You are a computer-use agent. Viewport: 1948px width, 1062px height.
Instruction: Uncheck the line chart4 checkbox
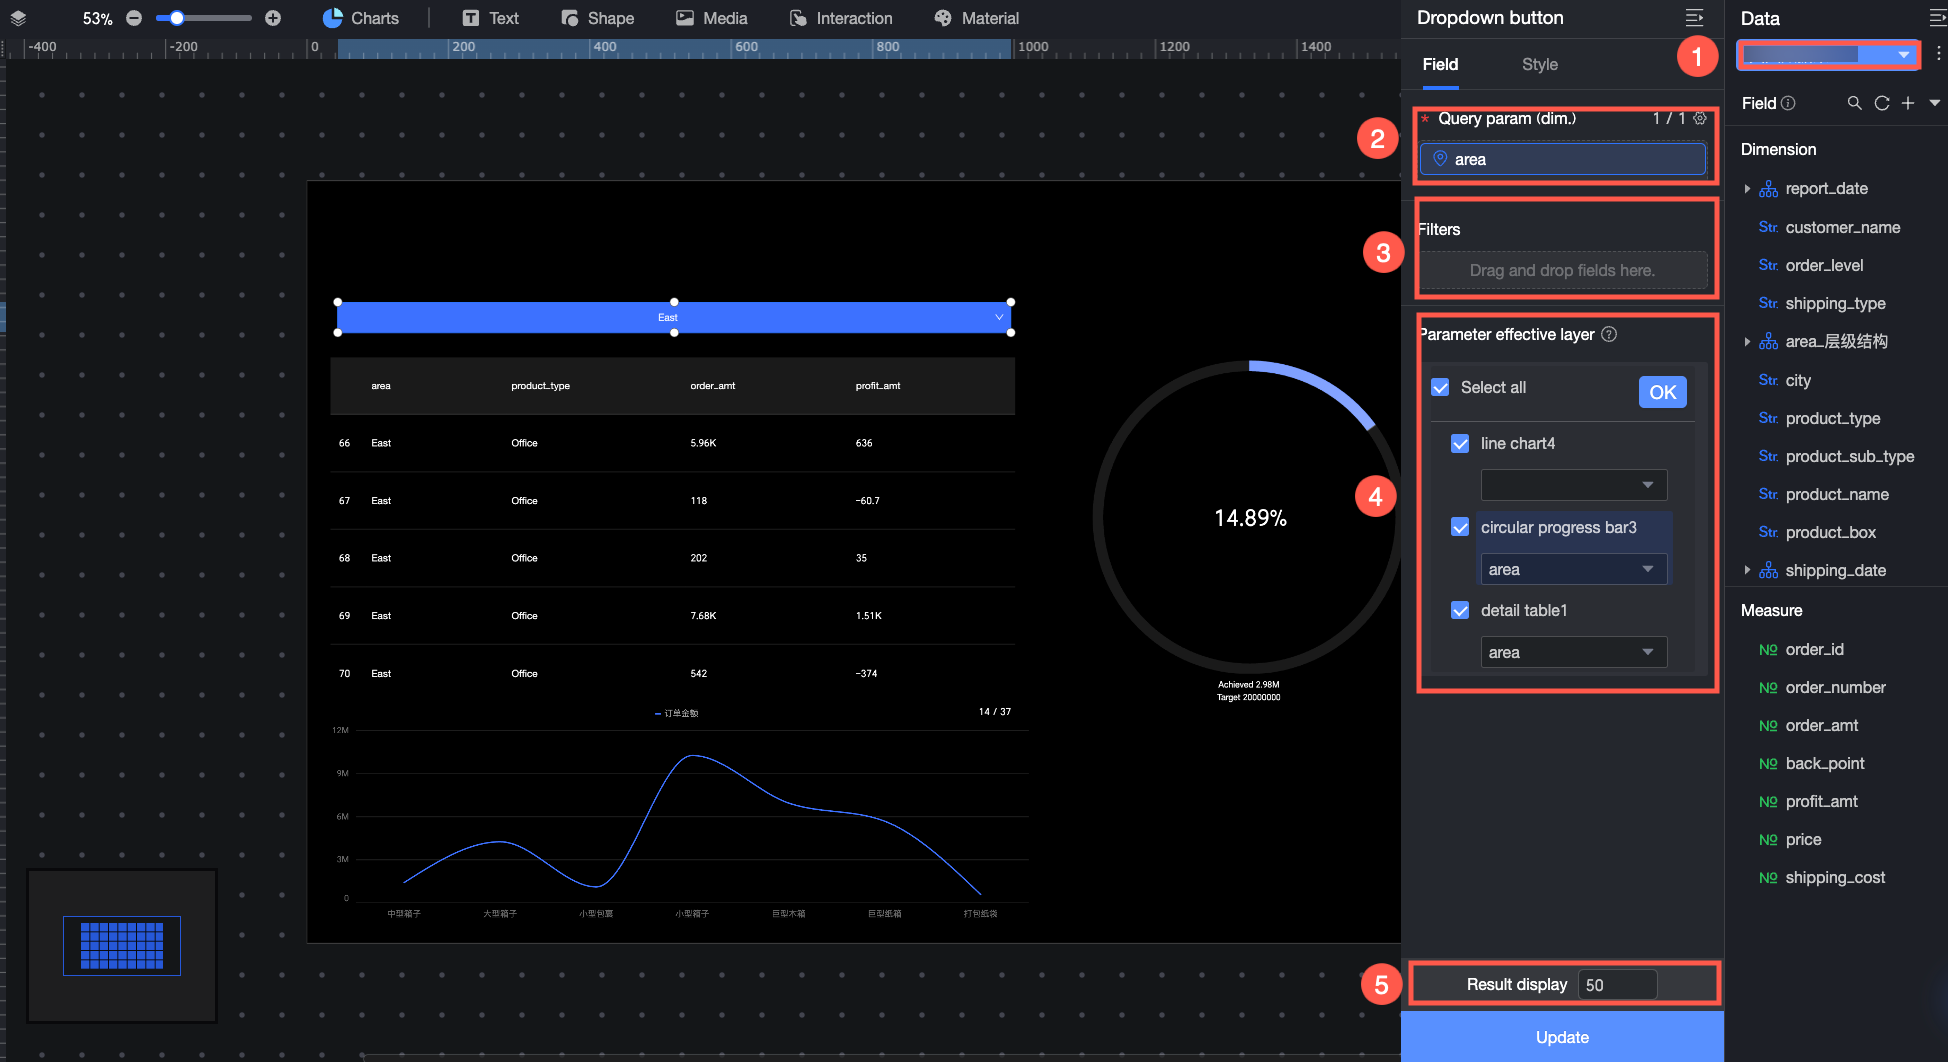pyautogui.click(x=1460, y=443)
